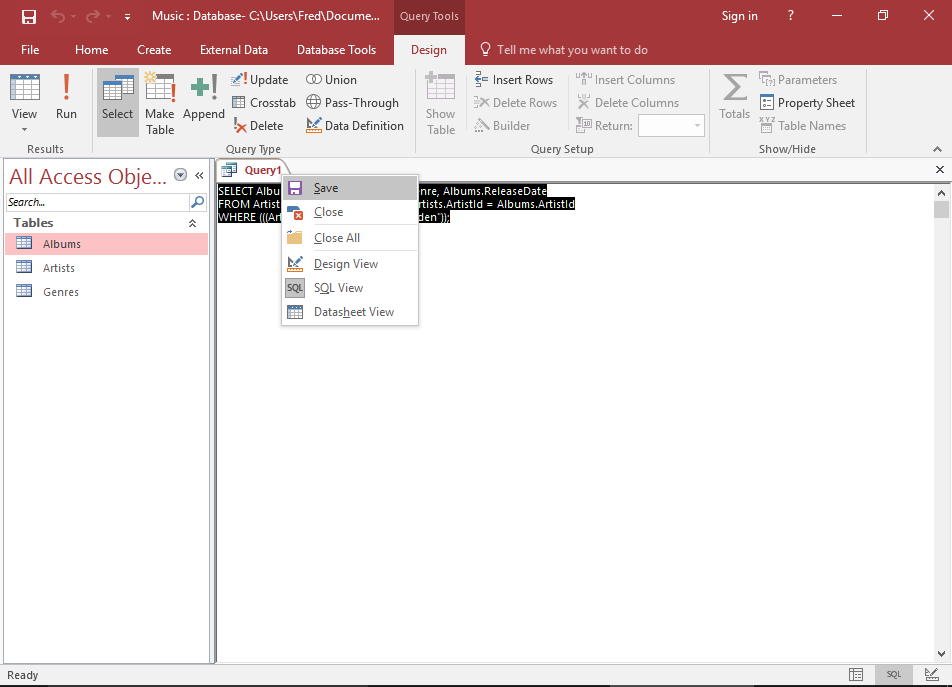Set query type to Data Definition
The height and width of the screenshot is (687, 952).
(355, 126)
